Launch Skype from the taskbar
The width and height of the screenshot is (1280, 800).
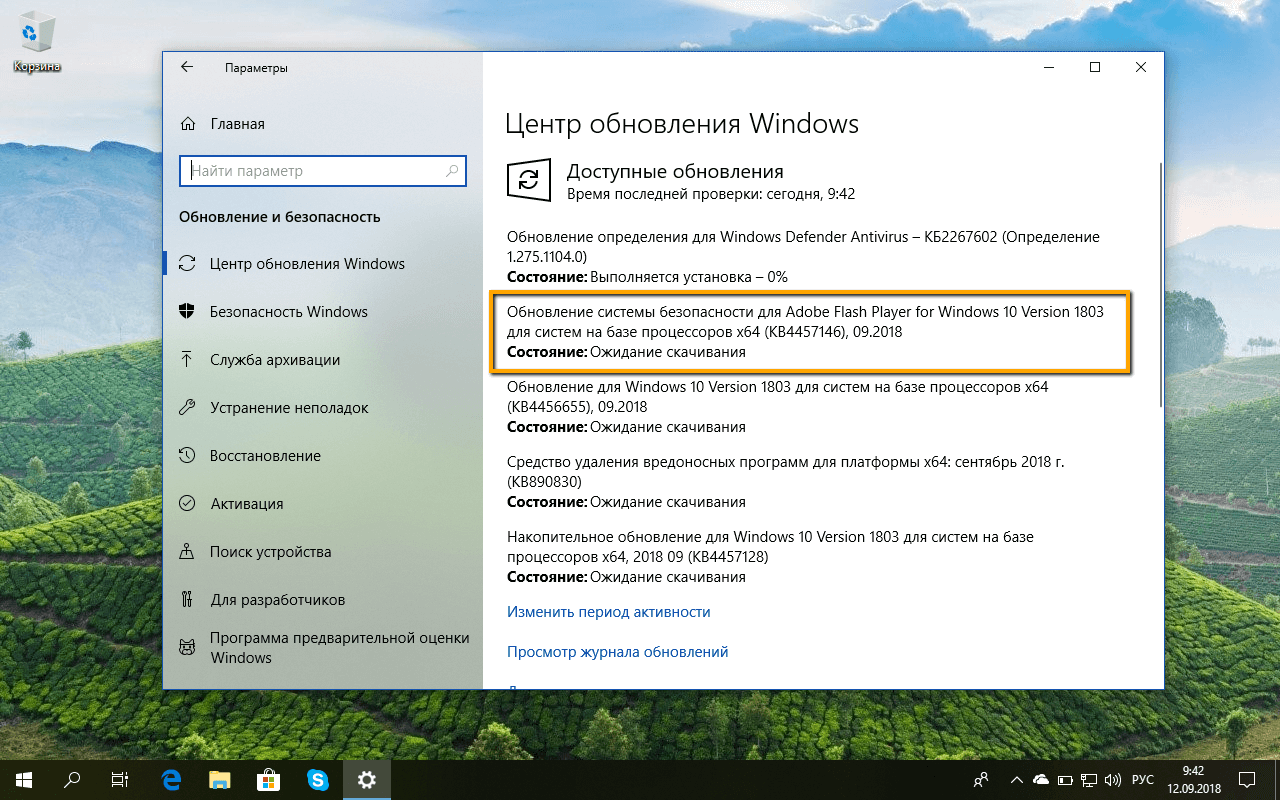point(318,779)
